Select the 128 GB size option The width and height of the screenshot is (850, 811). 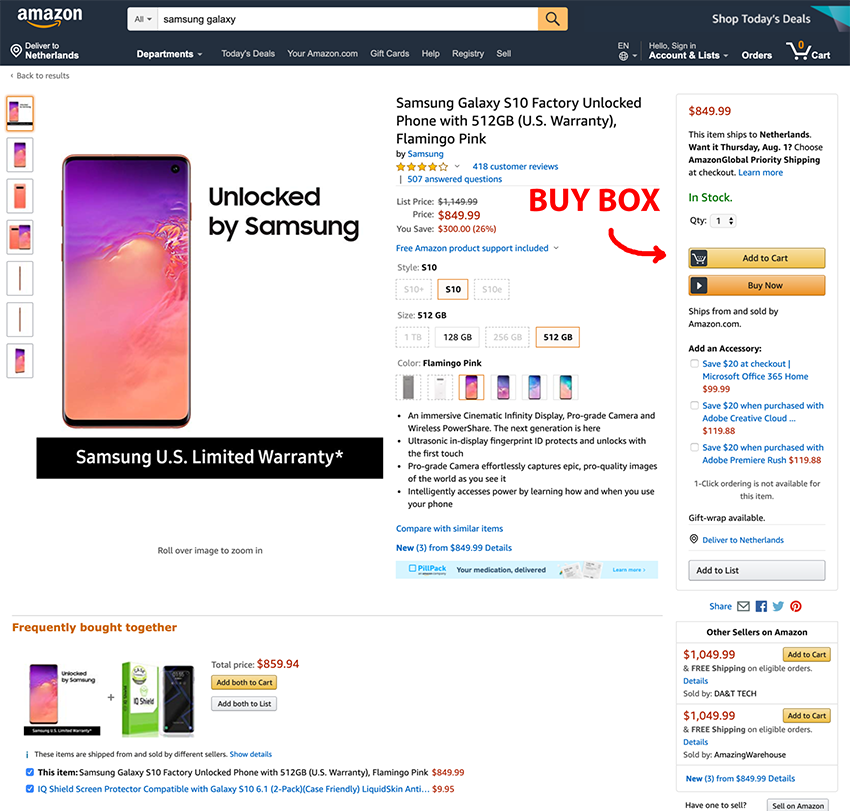458,337
